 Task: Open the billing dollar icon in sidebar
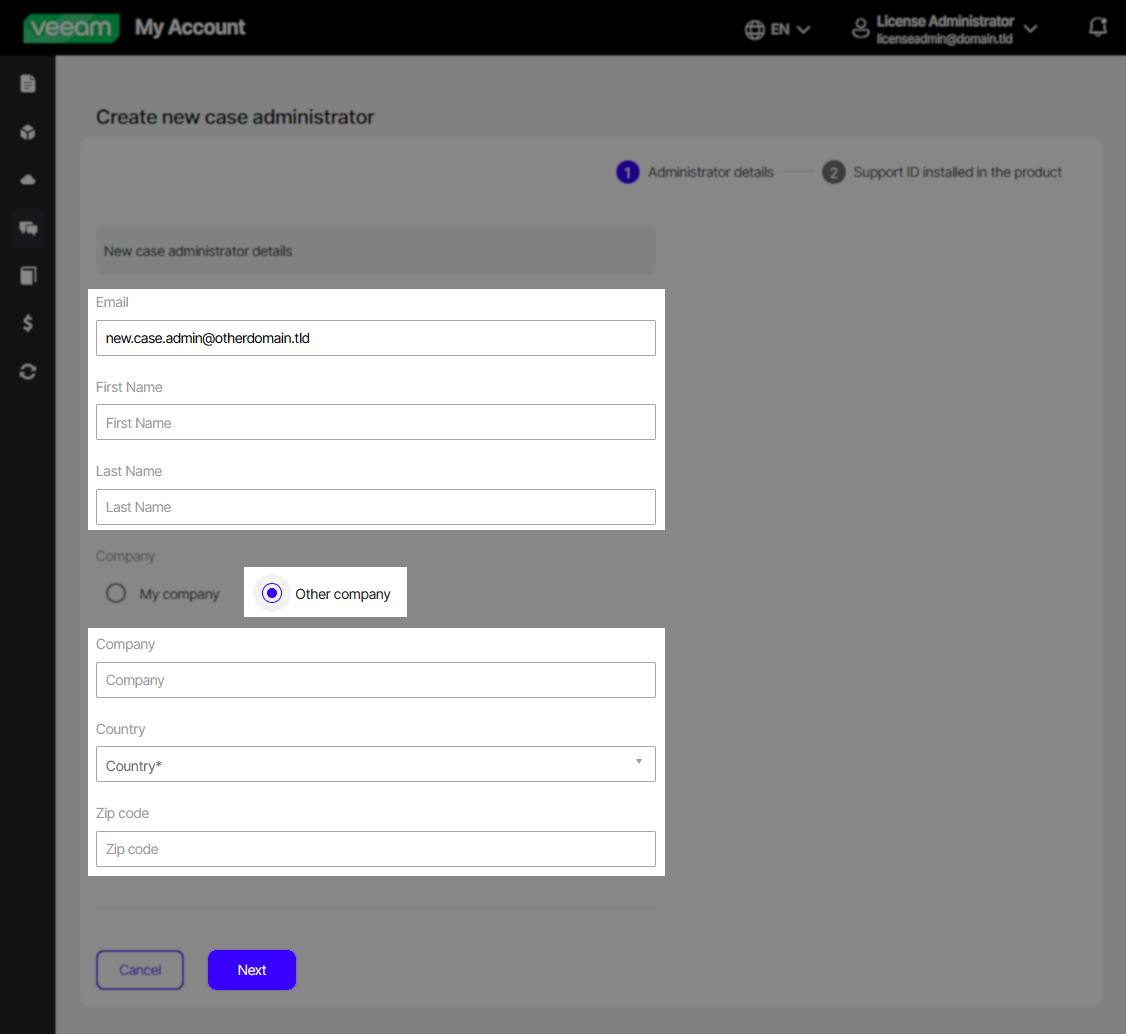coord(27,323)
